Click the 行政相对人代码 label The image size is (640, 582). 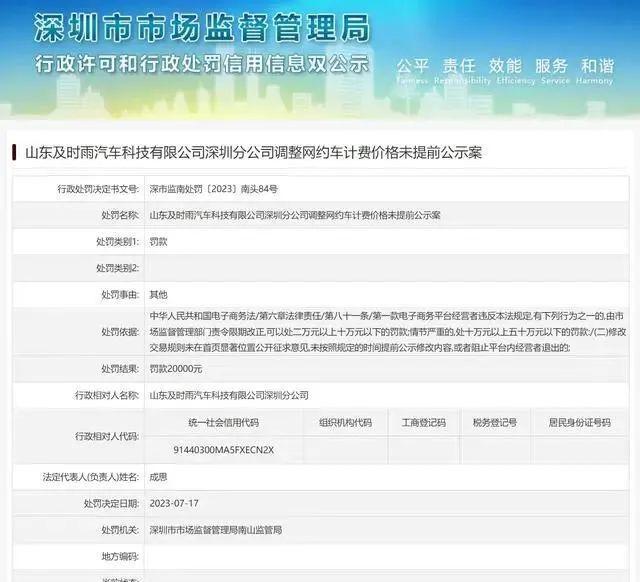107,436
